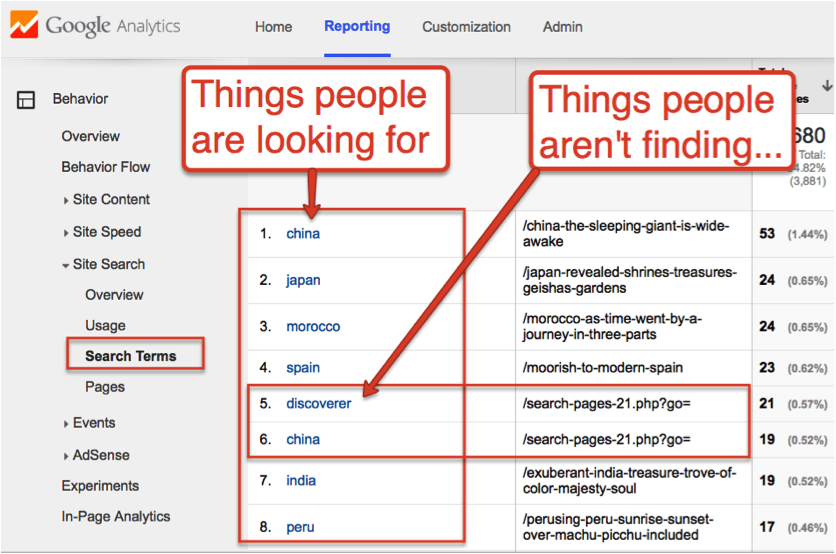
Task: Open the Home tab
Action: coord(274,27)
